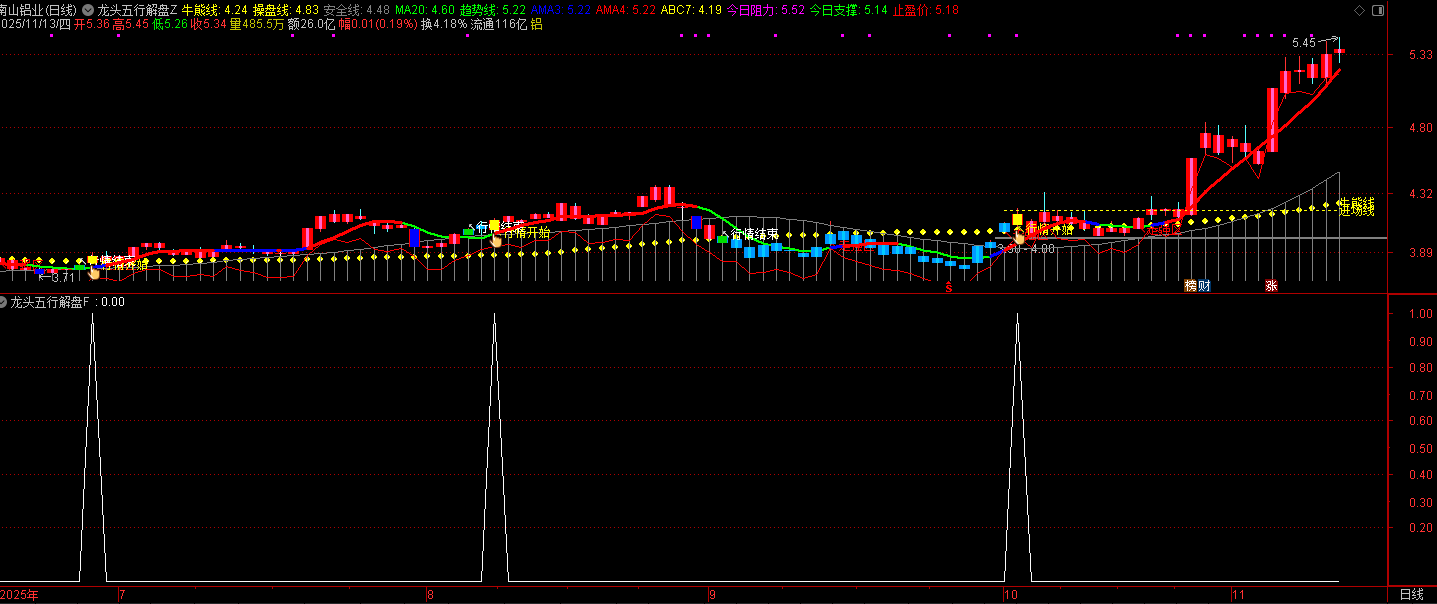
Task: Click the 涨 marker icon below candles
Action: (x=1271, y=285)
